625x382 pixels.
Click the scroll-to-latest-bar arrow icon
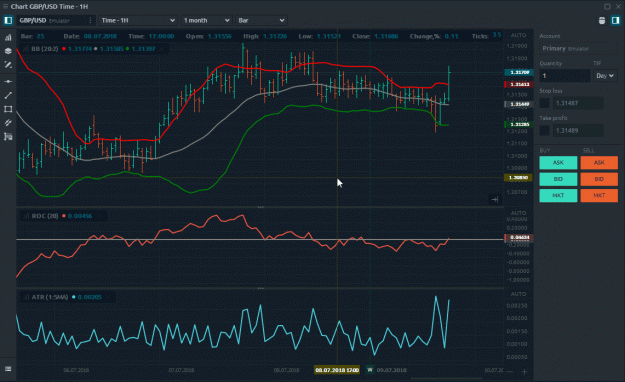coord(495,199)
